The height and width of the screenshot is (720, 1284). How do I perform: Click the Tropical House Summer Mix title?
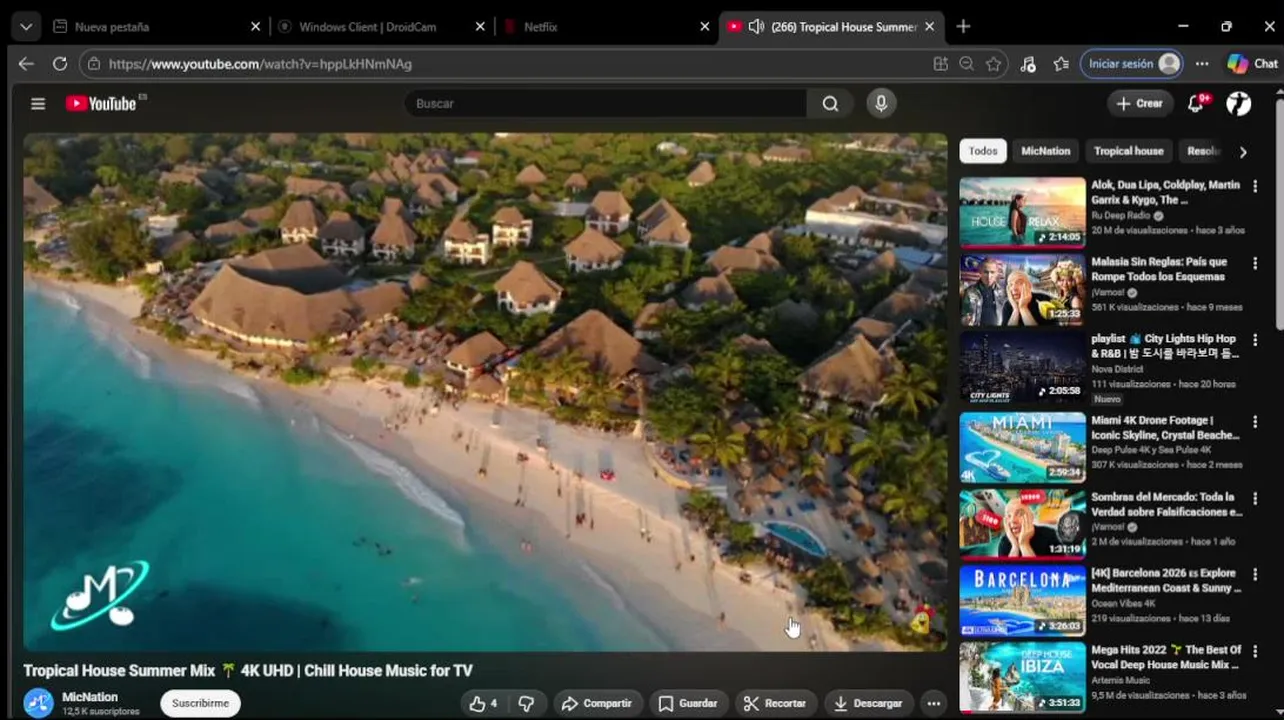pyautogui.click(x=248, y=671)
